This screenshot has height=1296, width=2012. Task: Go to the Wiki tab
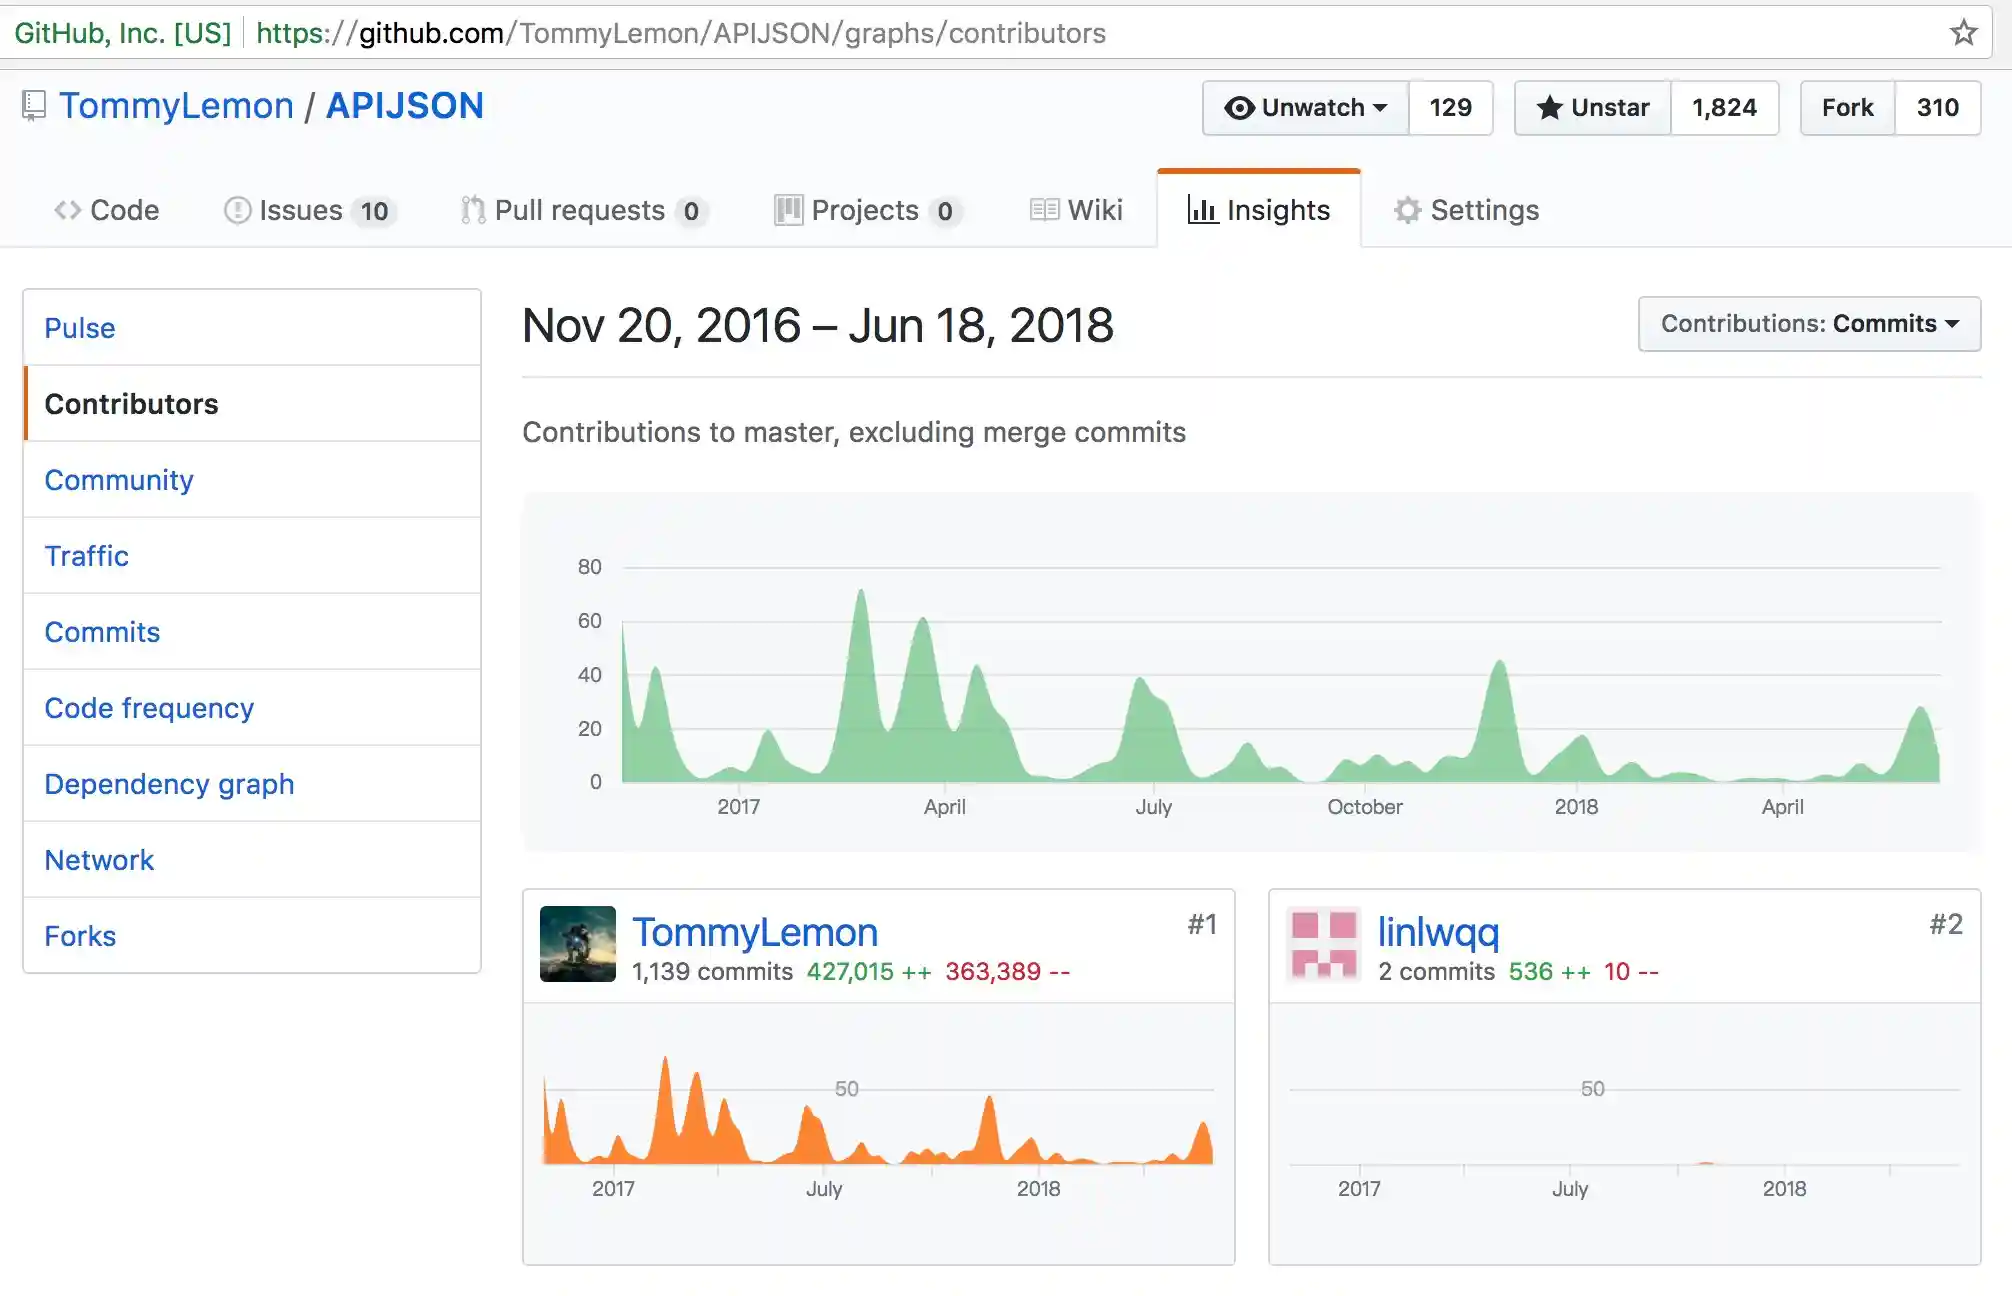coord(1076,210)
